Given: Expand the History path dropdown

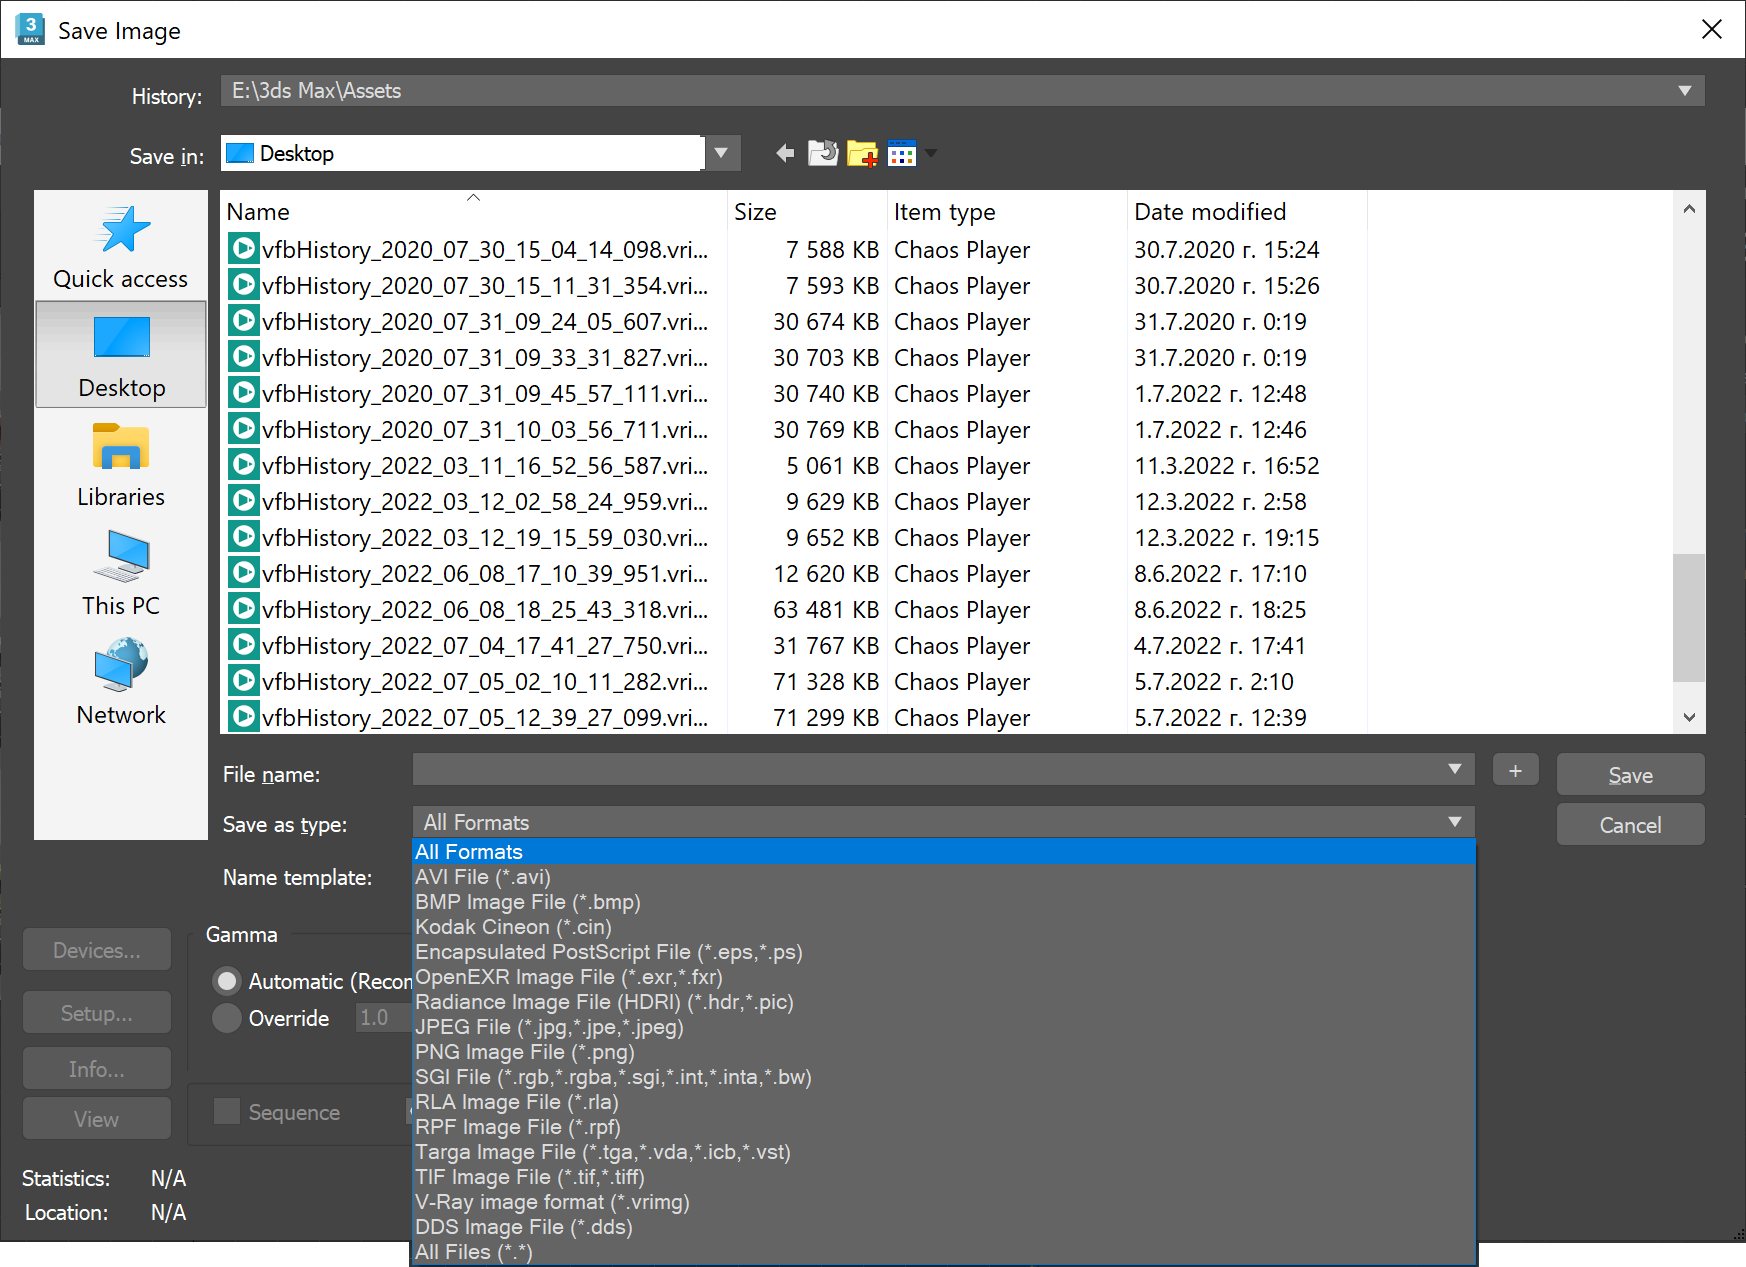Looking at the screenshot, I should [1685, 91].
